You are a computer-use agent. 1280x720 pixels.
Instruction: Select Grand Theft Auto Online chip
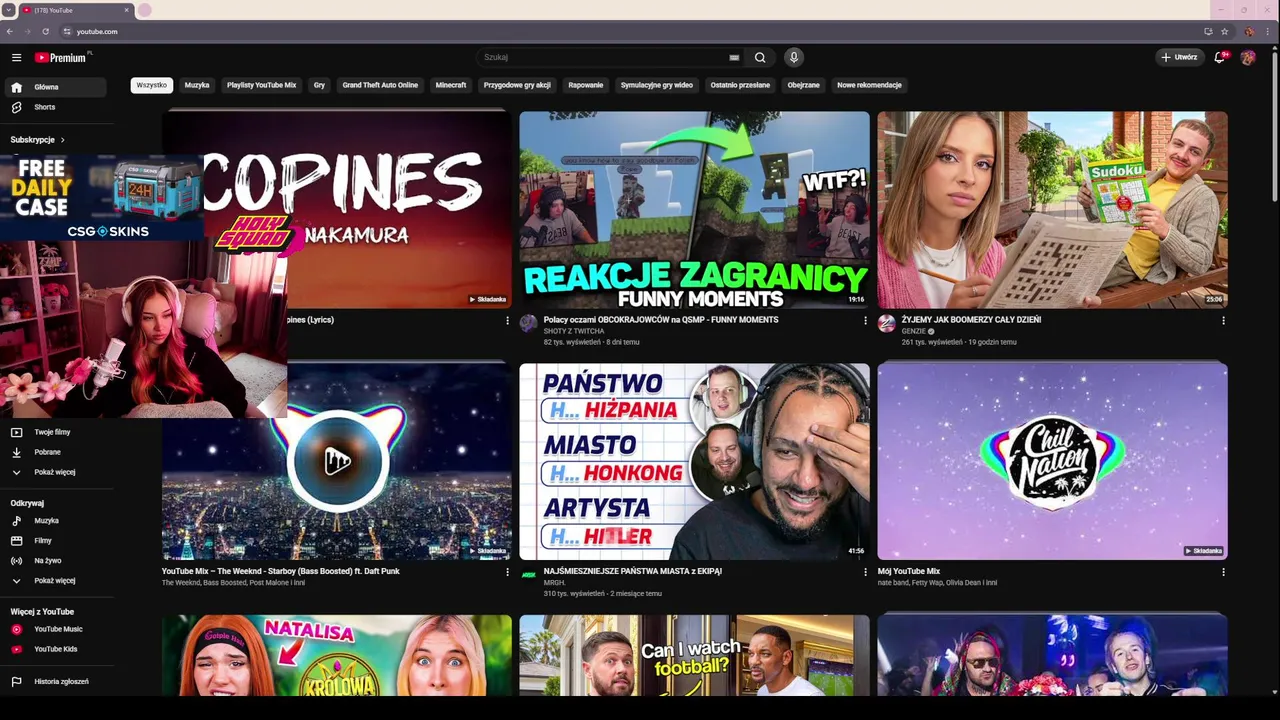[380, 85]
